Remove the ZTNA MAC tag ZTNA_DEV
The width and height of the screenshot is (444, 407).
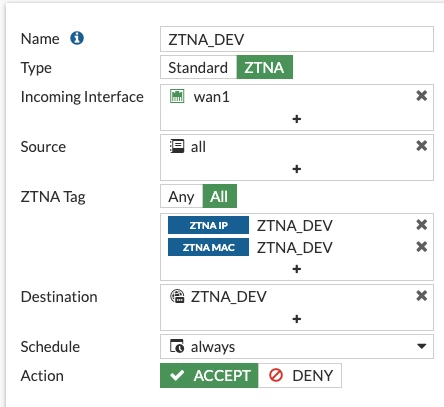click(x=422, y=247)
